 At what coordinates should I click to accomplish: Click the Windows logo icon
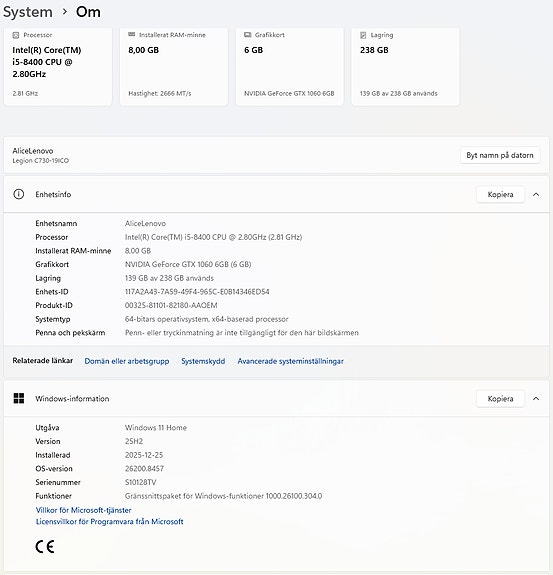[x=19, y=399]
